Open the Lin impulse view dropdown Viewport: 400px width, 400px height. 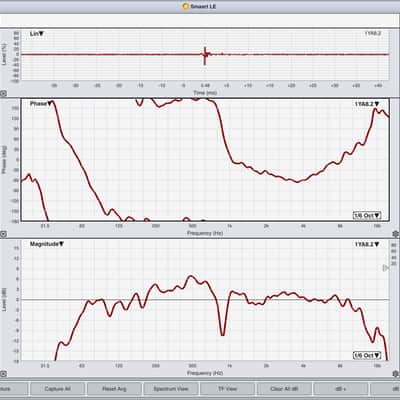click(x=37, y=34)
